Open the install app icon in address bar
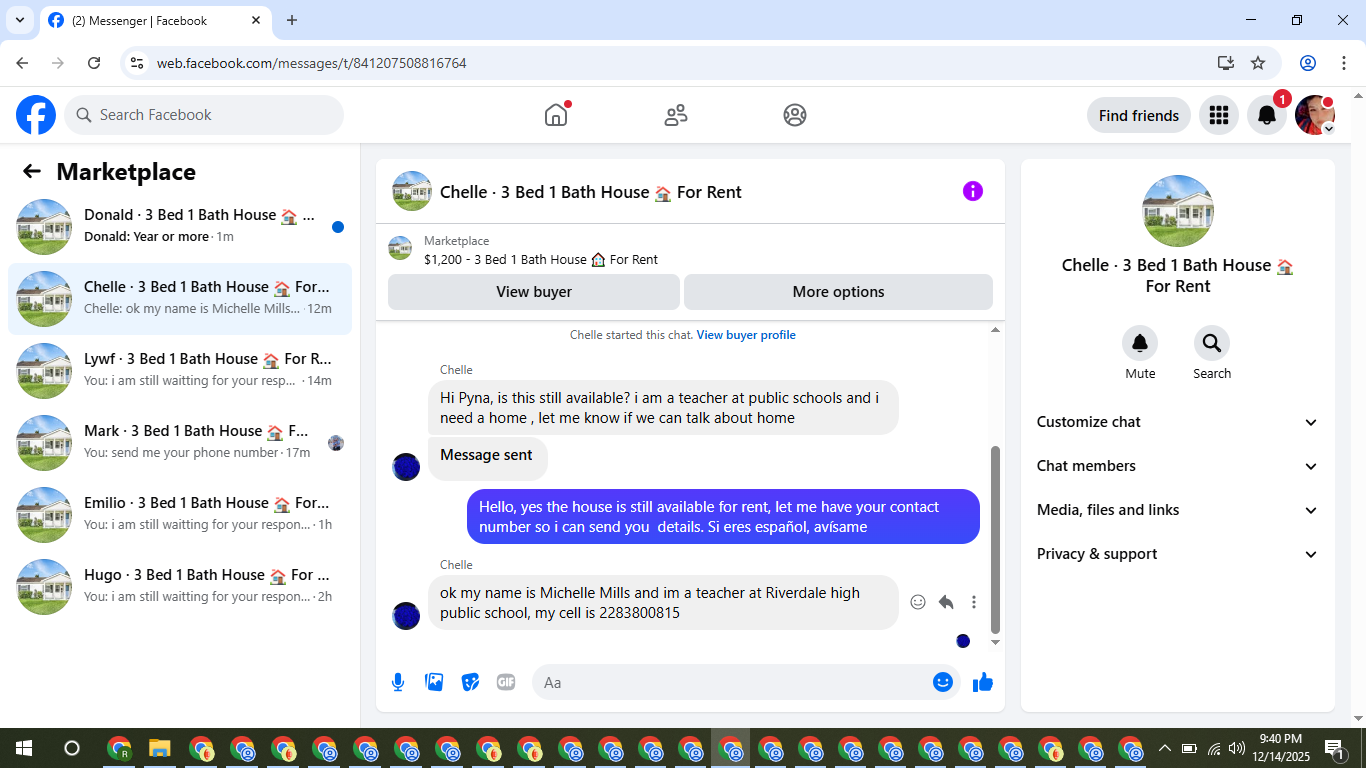This screenshot has width=1366, height=768. point(1226,63)
